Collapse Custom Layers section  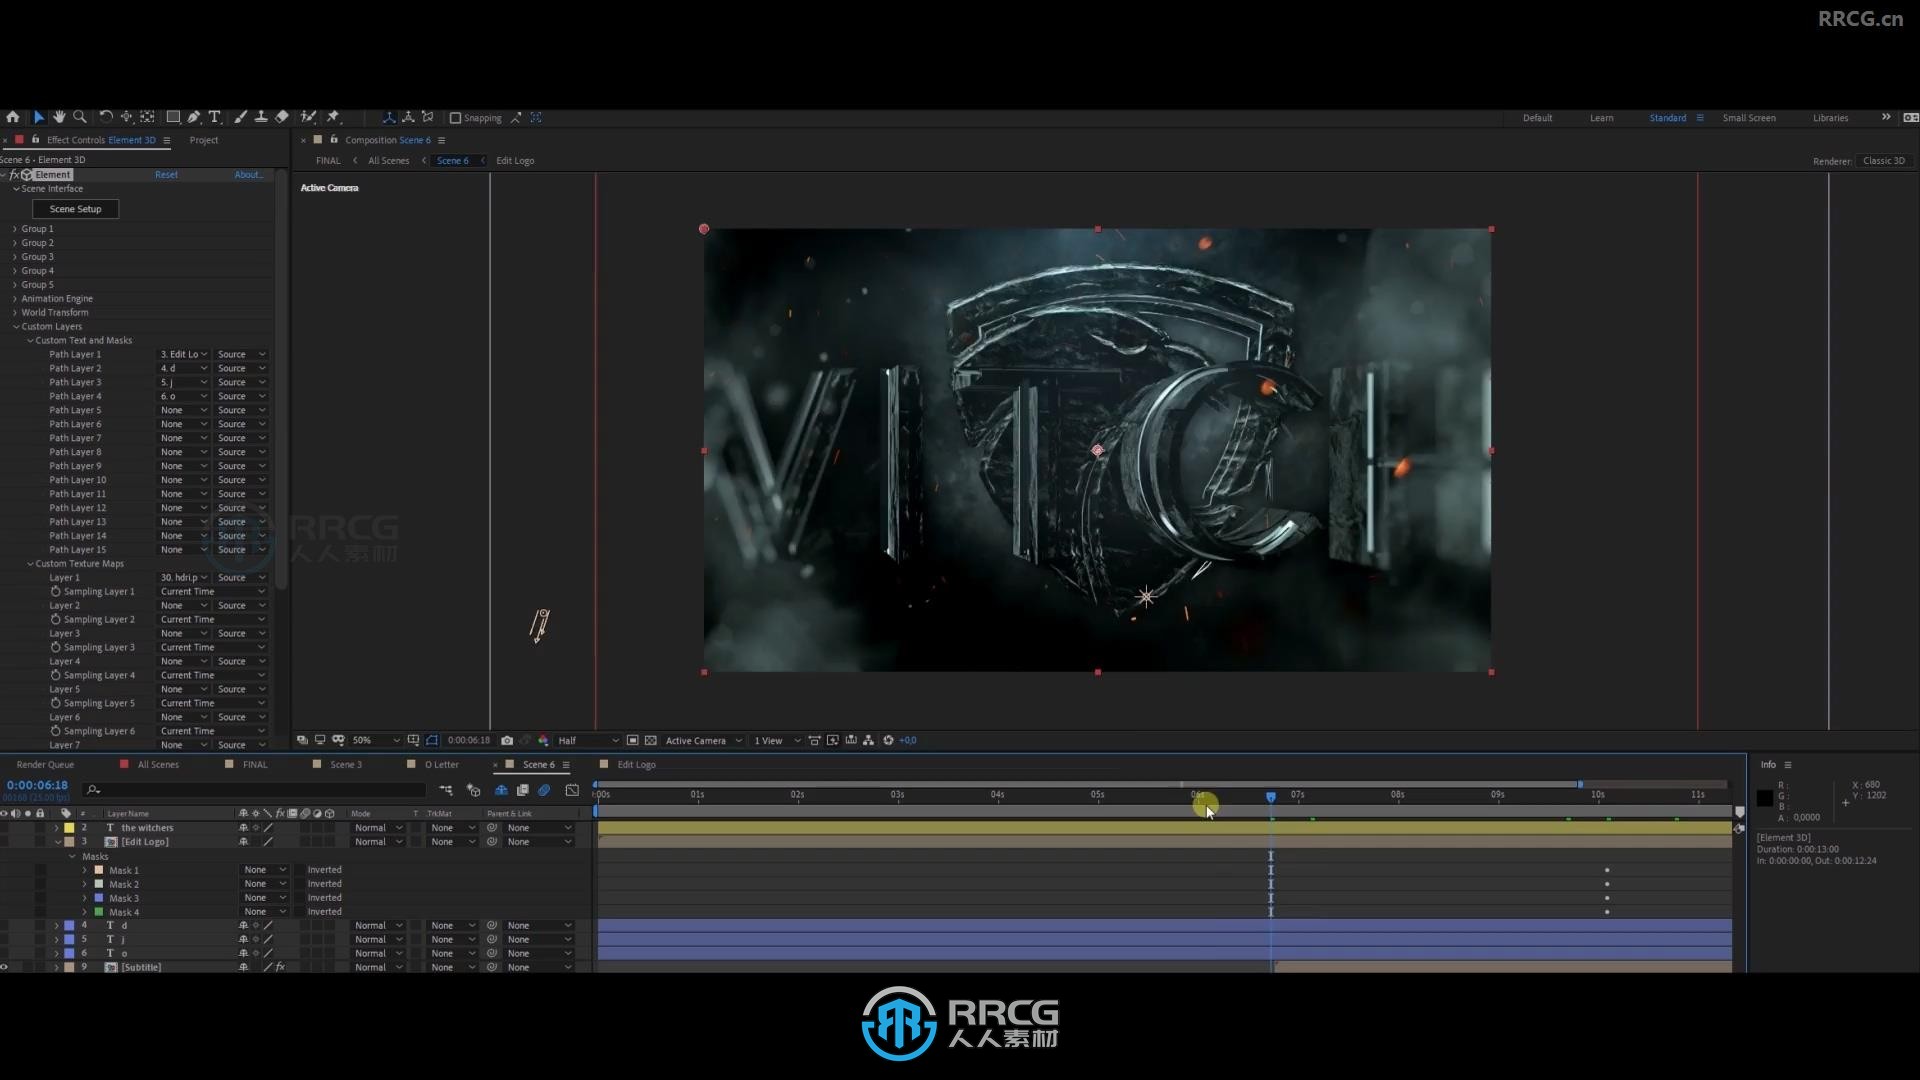click(16, 327)
